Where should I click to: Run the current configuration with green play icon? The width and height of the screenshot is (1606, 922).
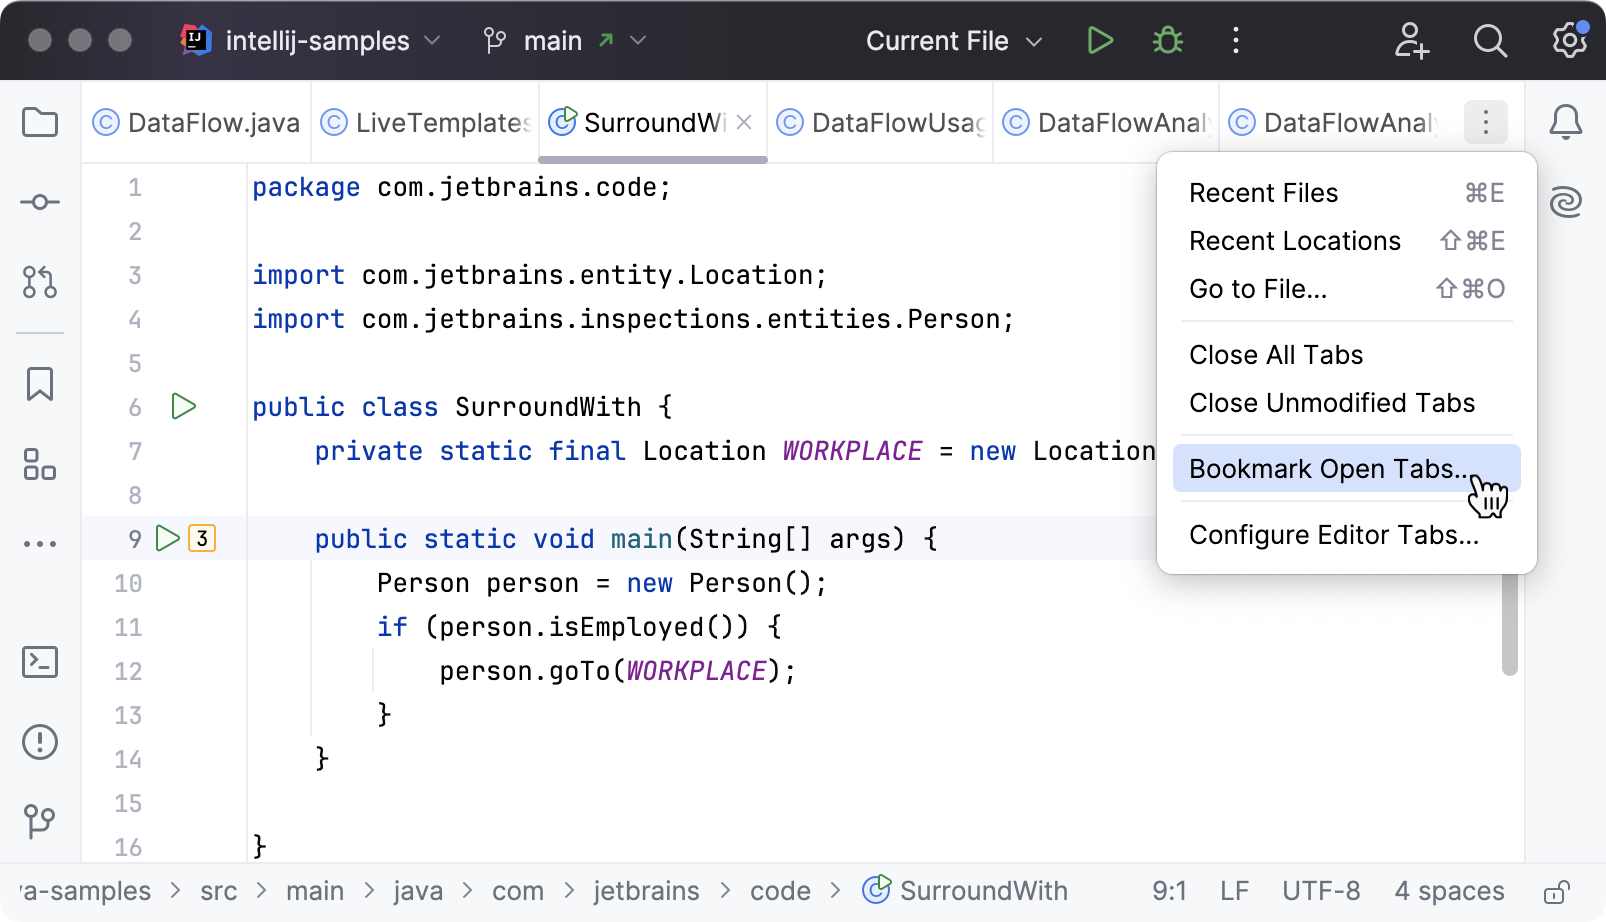1100,41
